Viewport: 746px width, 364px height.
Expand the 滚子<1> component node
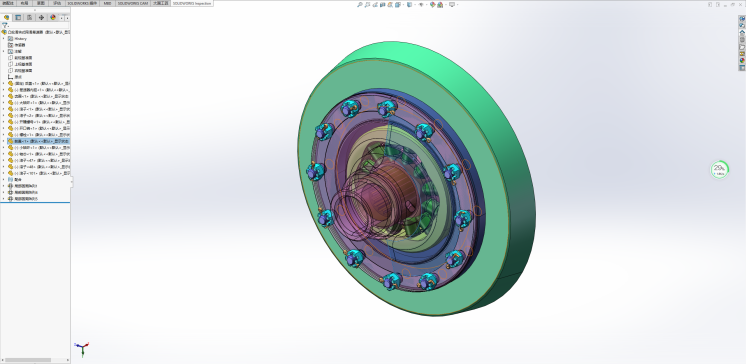4,109
